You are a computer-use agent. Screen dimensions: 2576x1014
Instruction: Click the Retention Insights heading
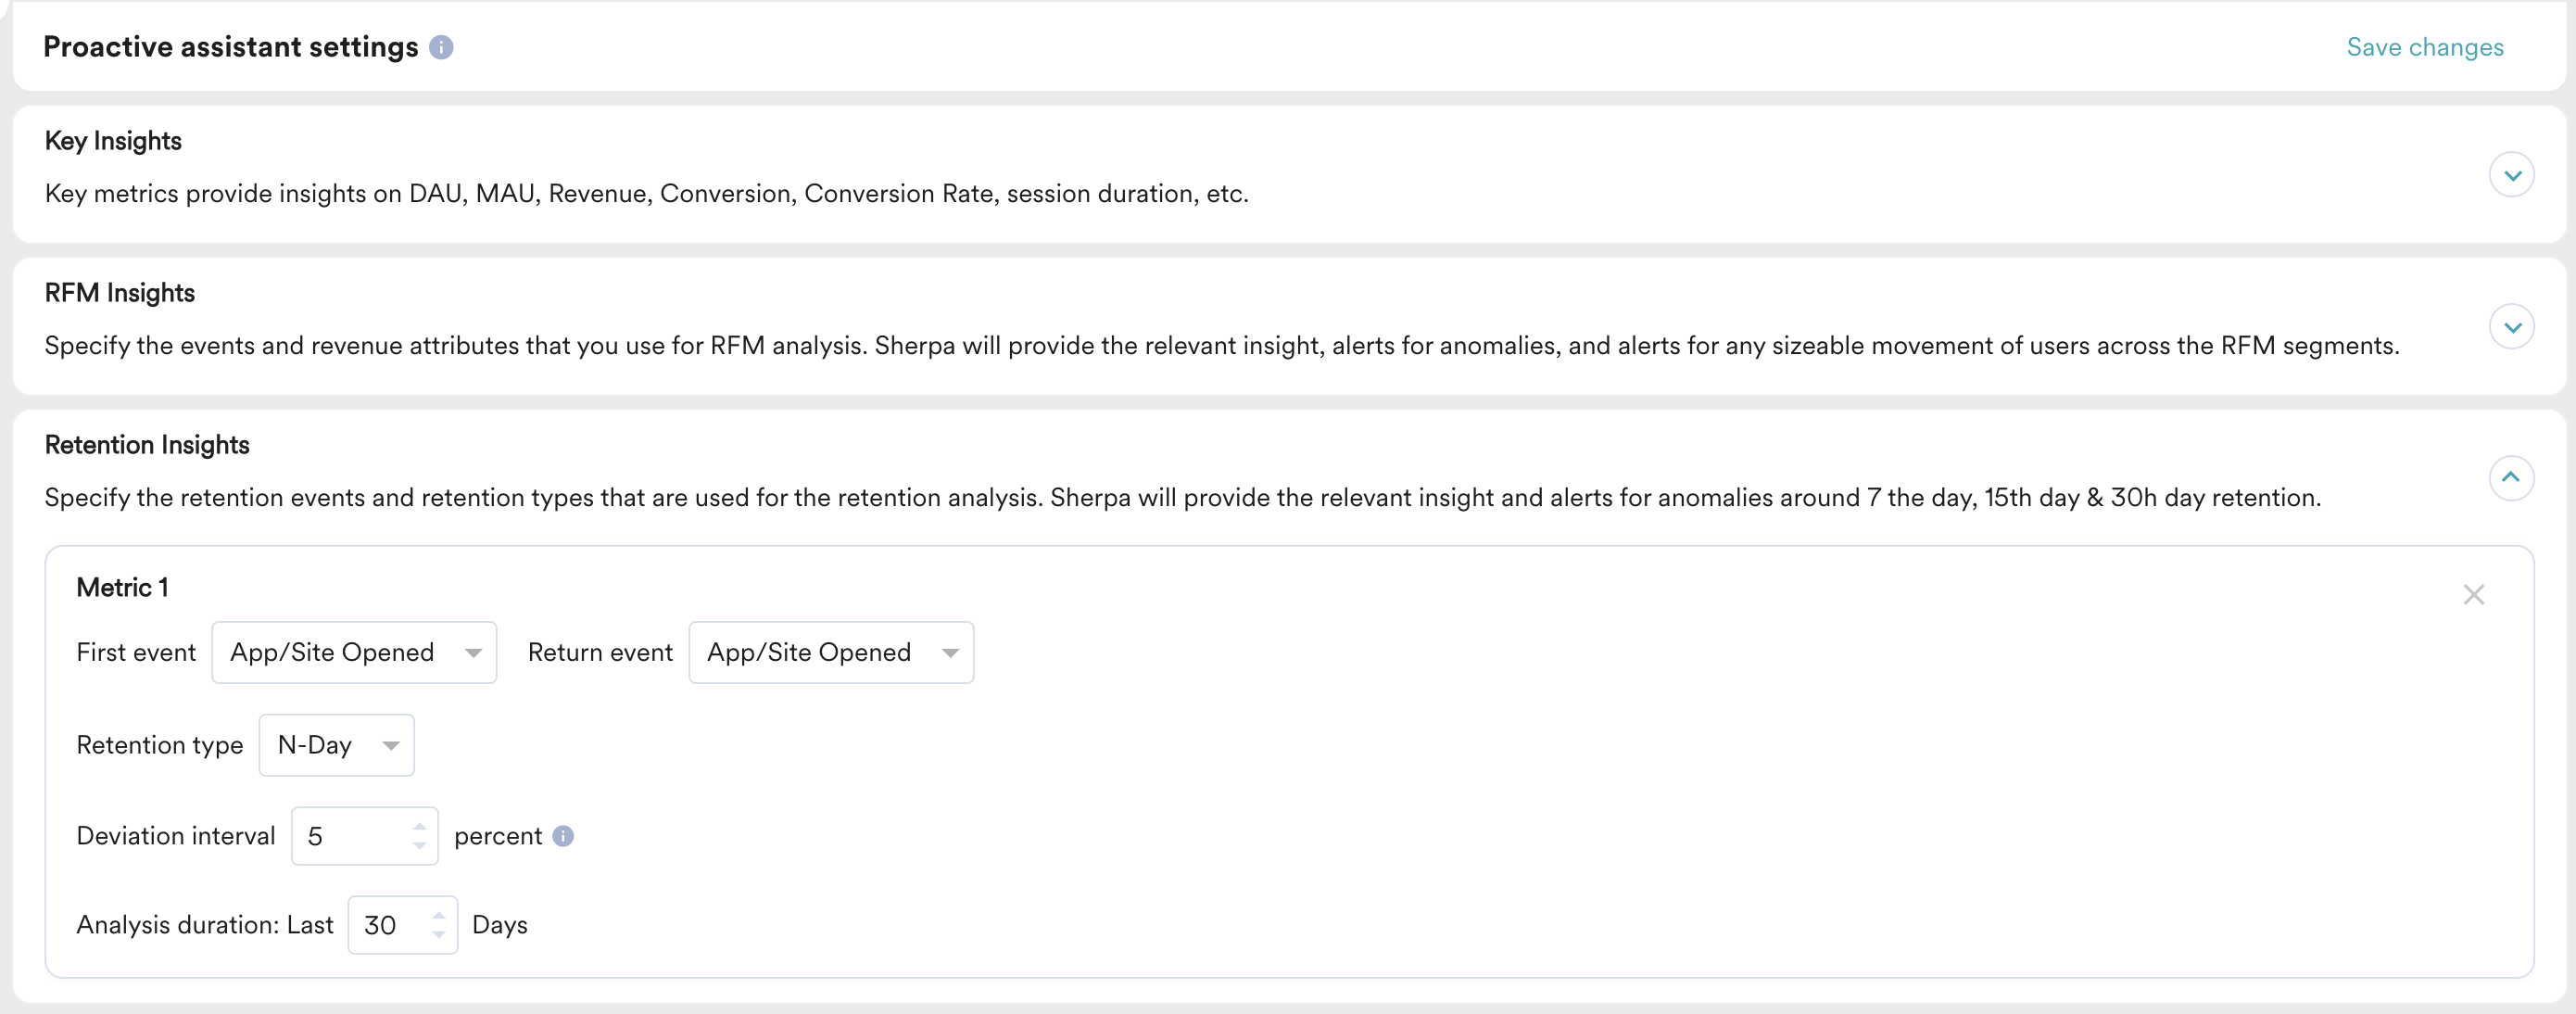[147, 445]
